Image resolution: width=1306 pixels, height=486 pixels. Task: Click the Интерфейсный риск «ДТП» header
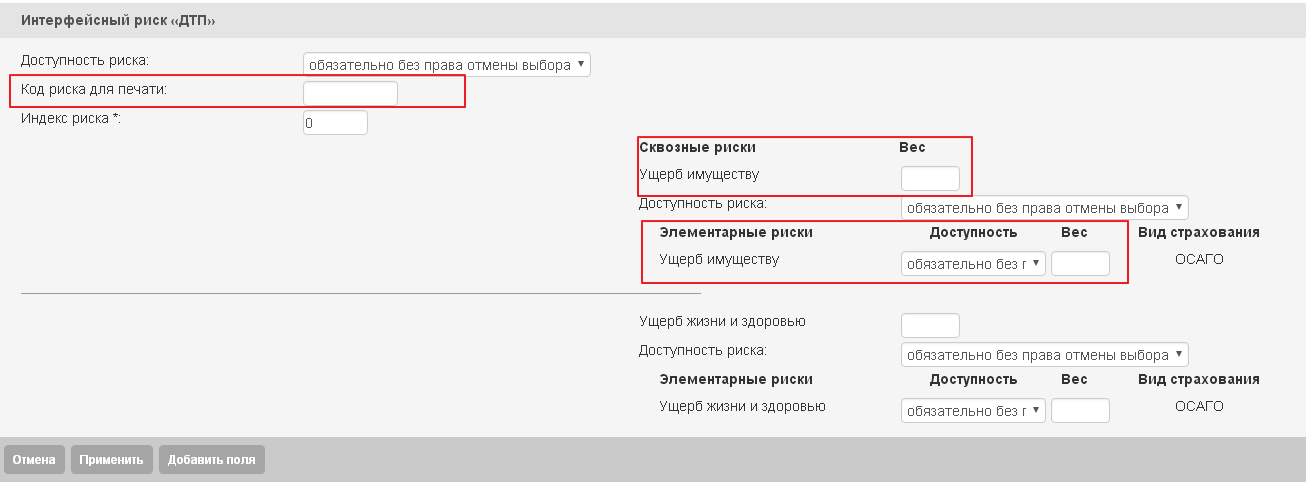coord(118,20)
